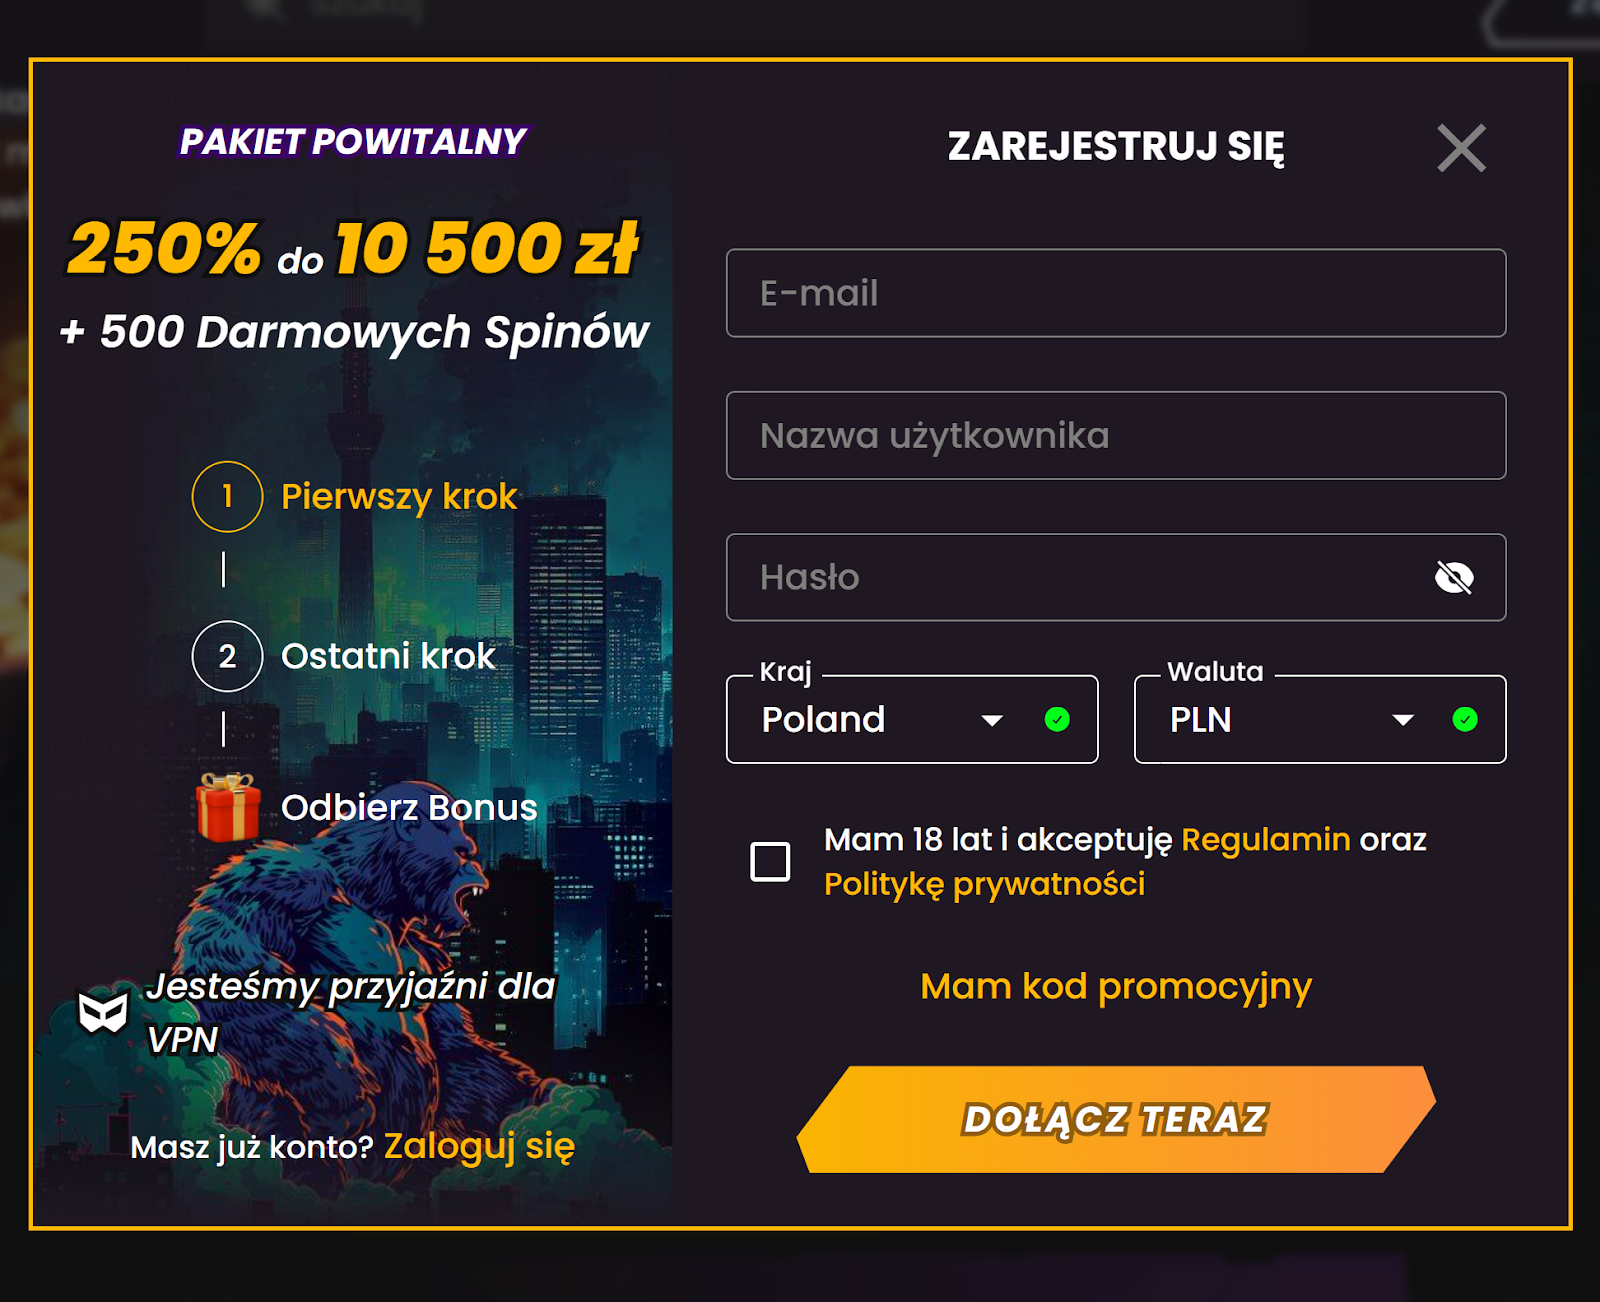Click the VPN mask icon
Image resolution: width=1600 pixels, height=1302 pixels.
coord(103,1012)
